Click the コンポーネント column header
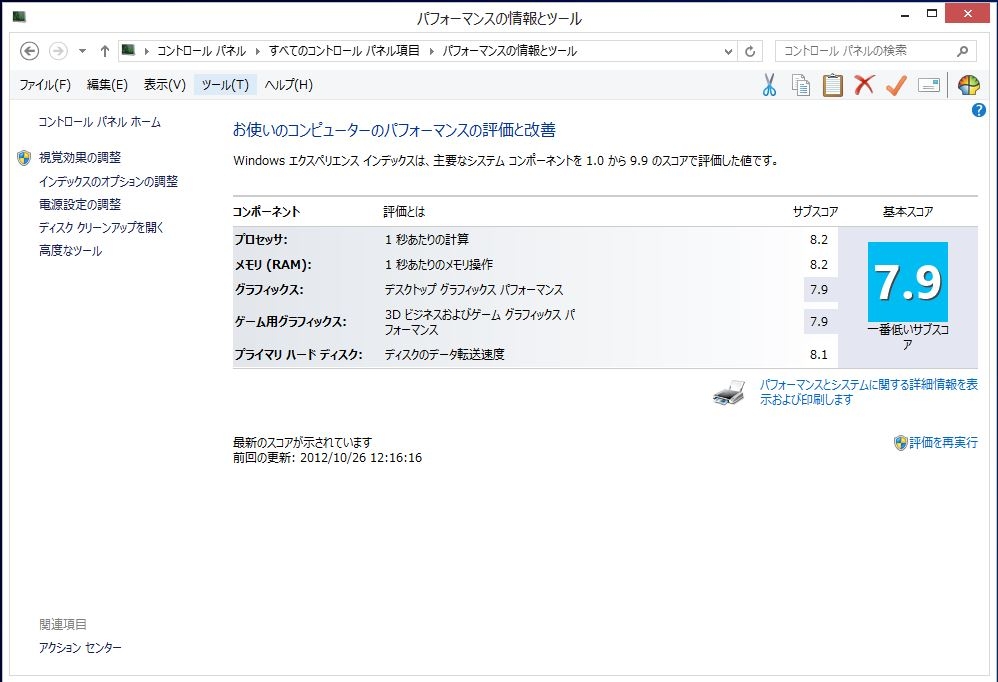Viewport: 998px width, 682px height. pyautogui.click(x=266, y=212)
